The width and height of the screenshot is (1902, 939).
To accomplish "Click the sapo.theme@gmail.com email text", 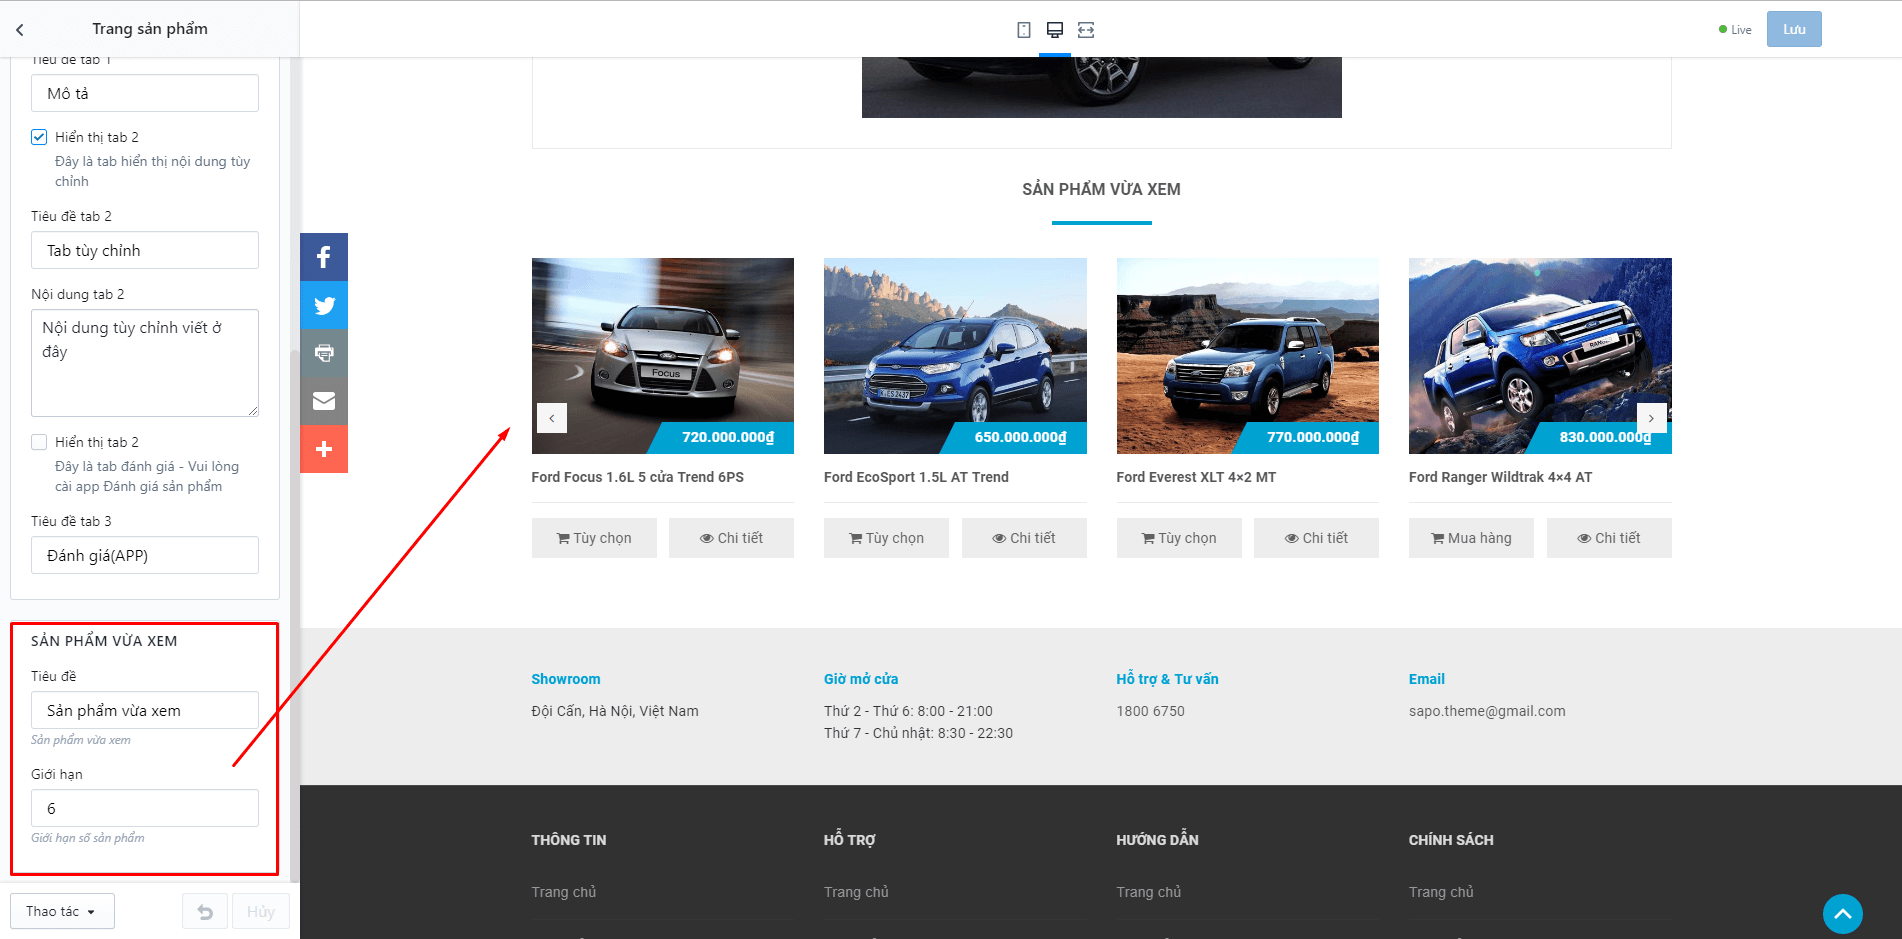I will (1487, 711).
